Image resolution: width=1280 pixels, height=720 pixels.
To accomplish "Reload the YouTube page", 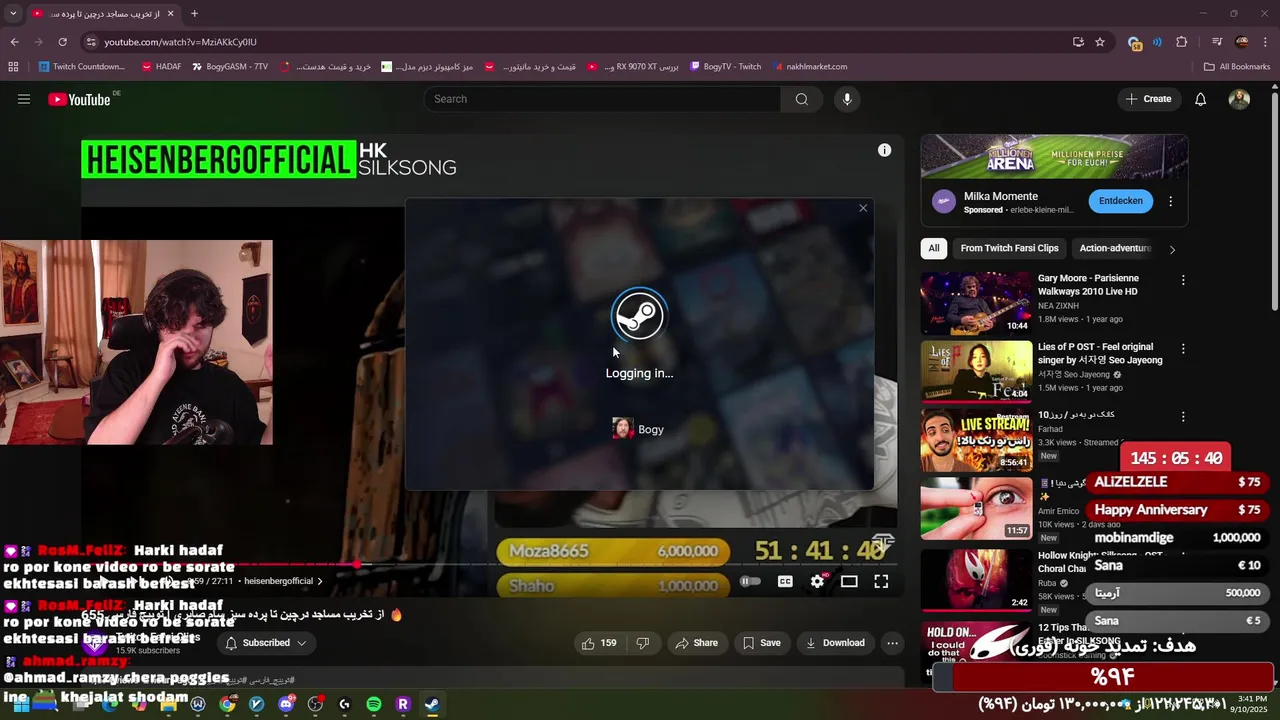I will click(62, 42).
